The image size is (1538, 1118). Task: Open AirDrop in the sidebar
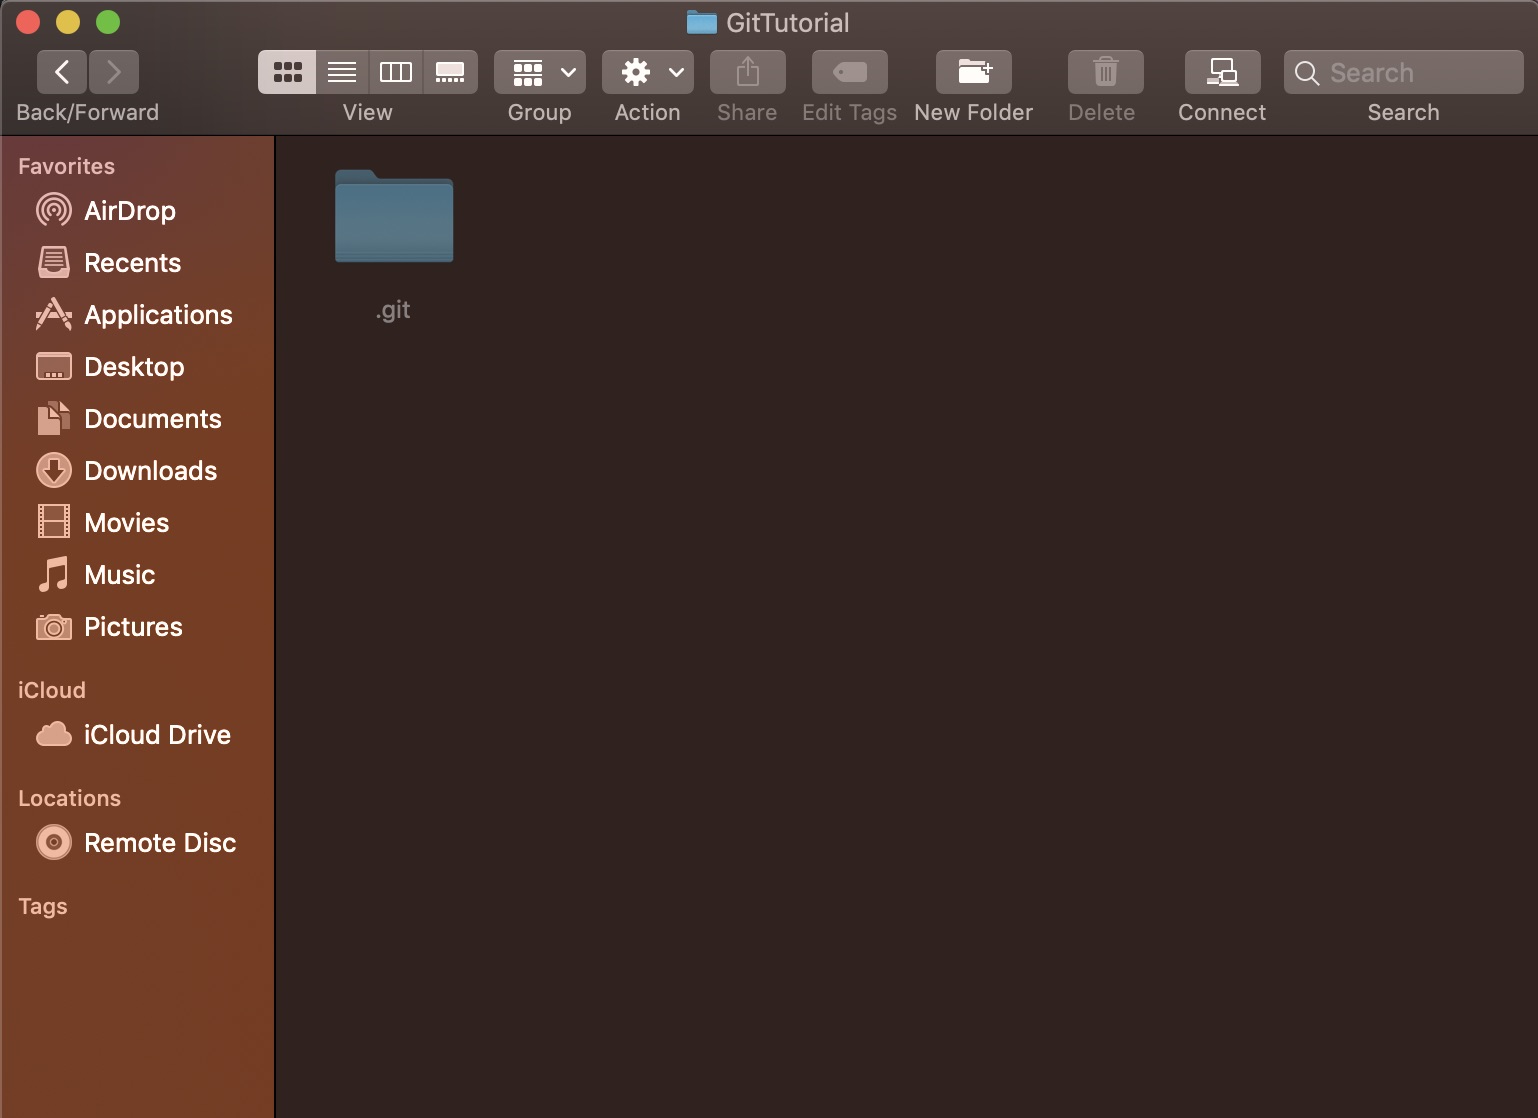[x=138, y=211]
